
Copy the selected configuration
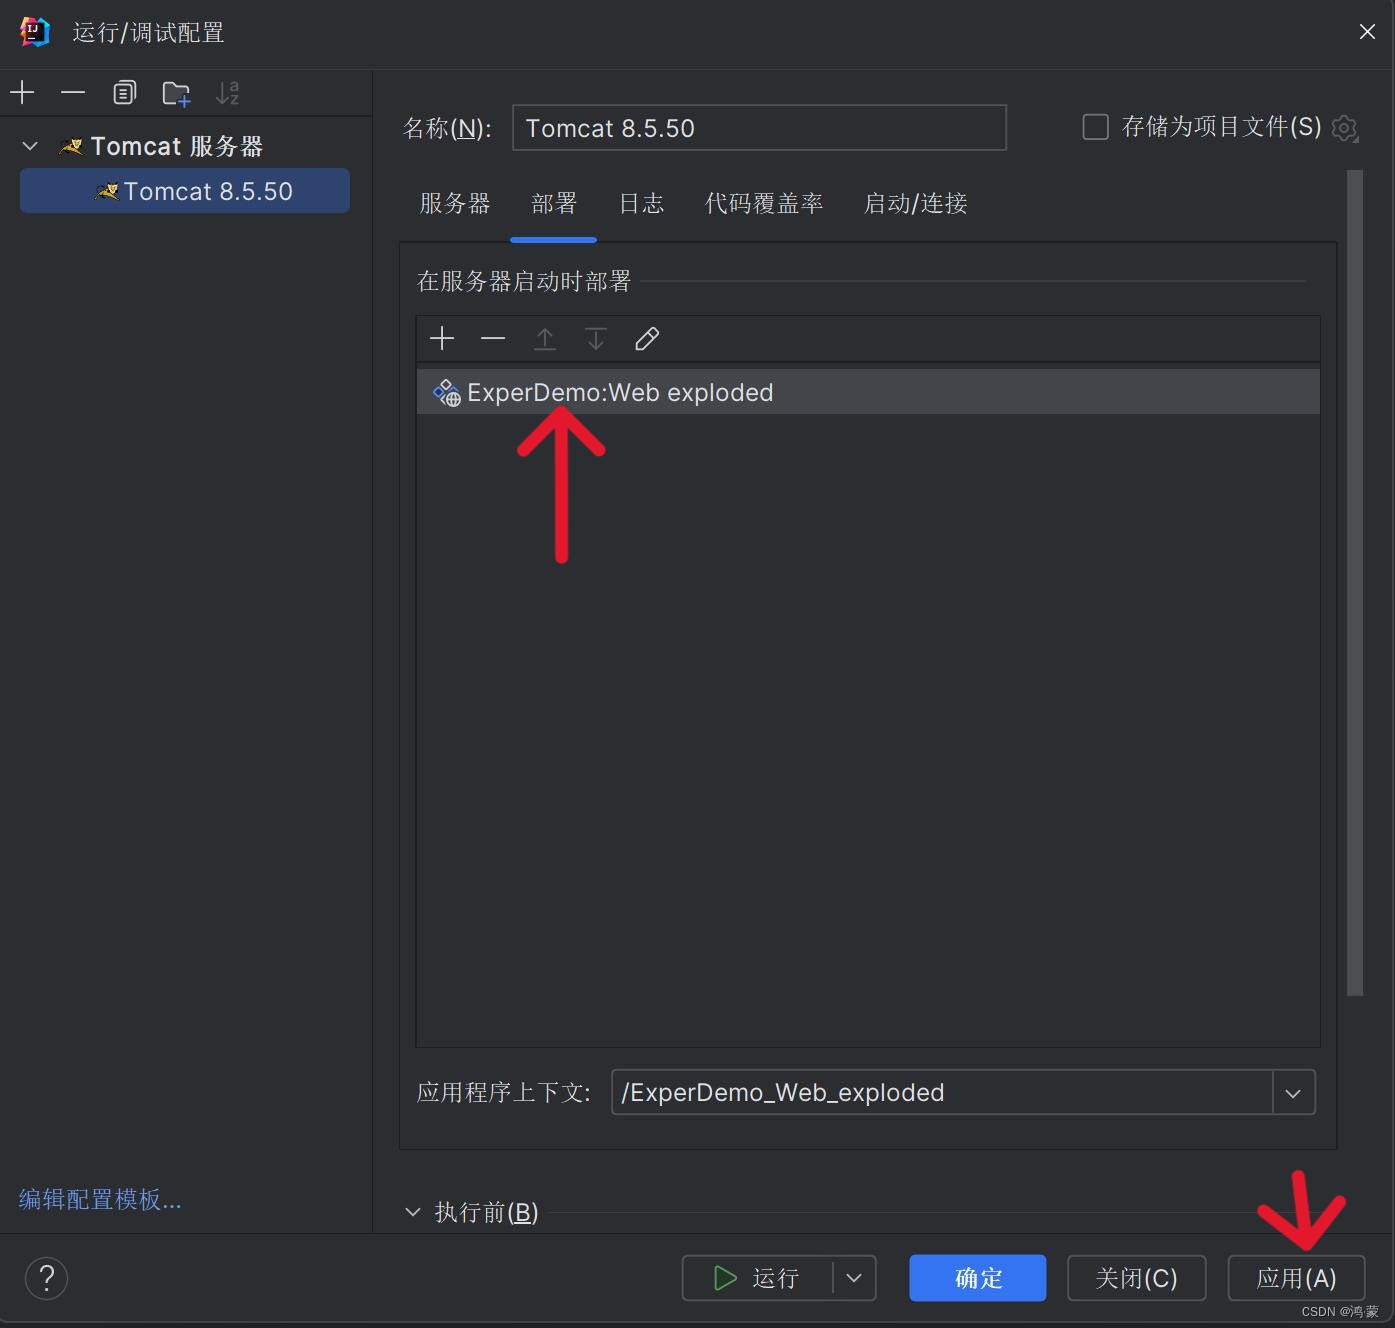pos(124,93)
